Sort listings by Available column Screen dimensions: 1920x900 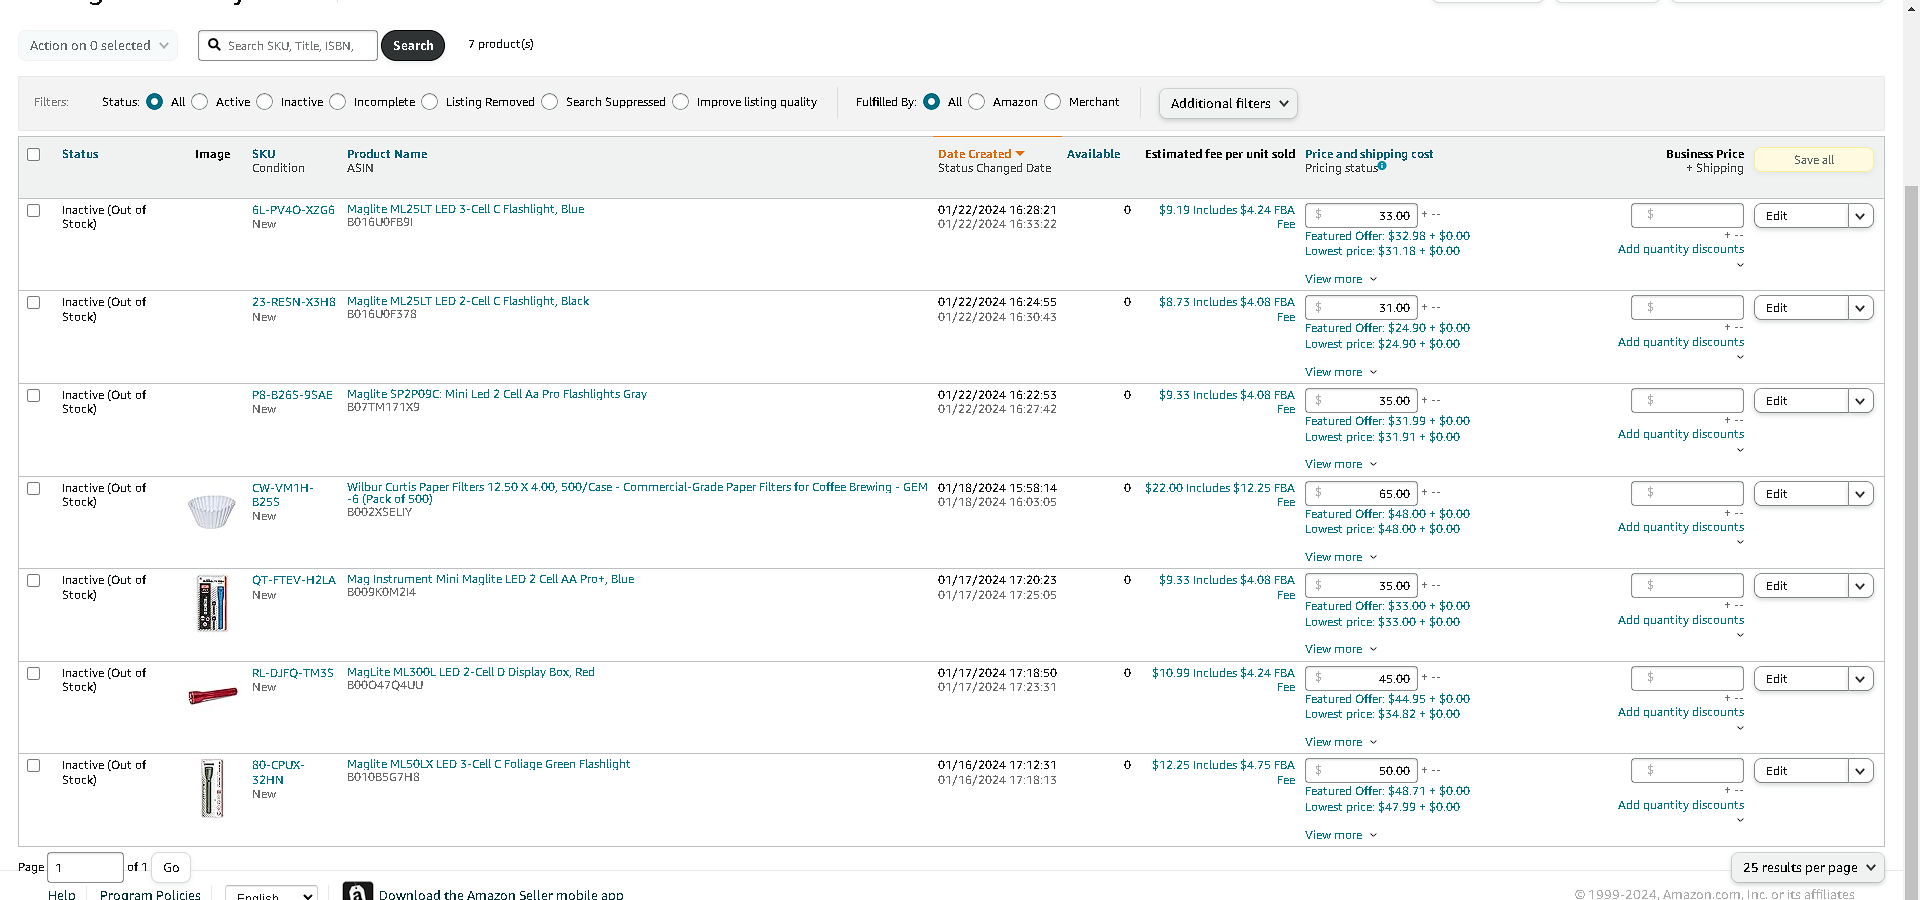[1093, 154]
